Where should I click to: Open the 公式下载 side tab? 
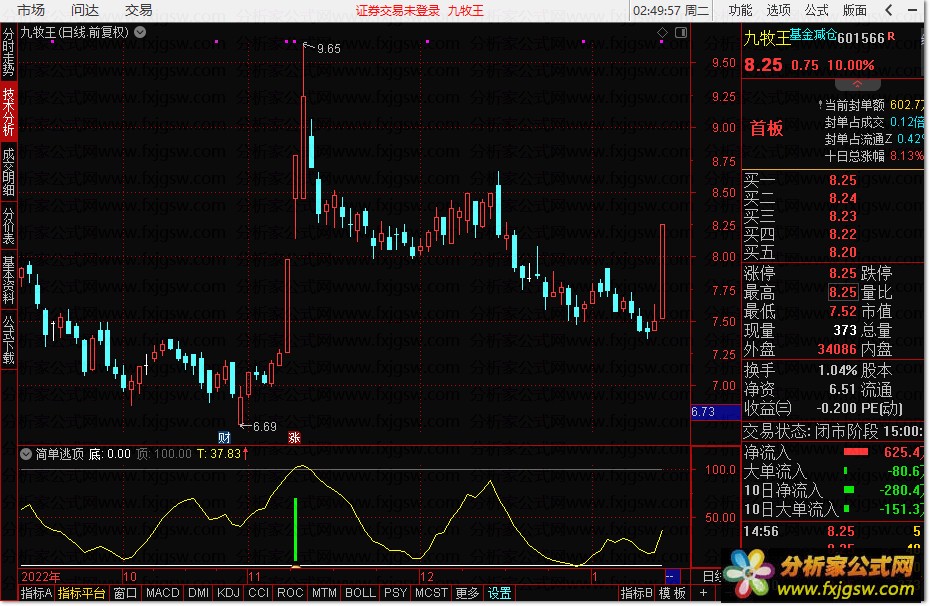(8, 340)
